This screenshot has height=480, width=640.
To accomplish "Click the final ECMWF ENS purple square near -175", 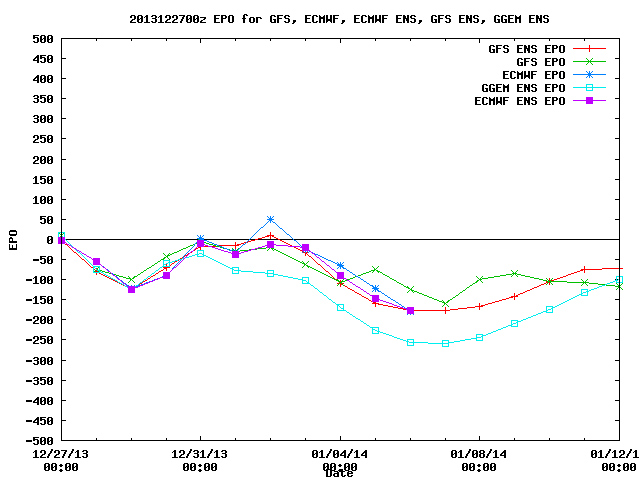I will click(410, 311).
